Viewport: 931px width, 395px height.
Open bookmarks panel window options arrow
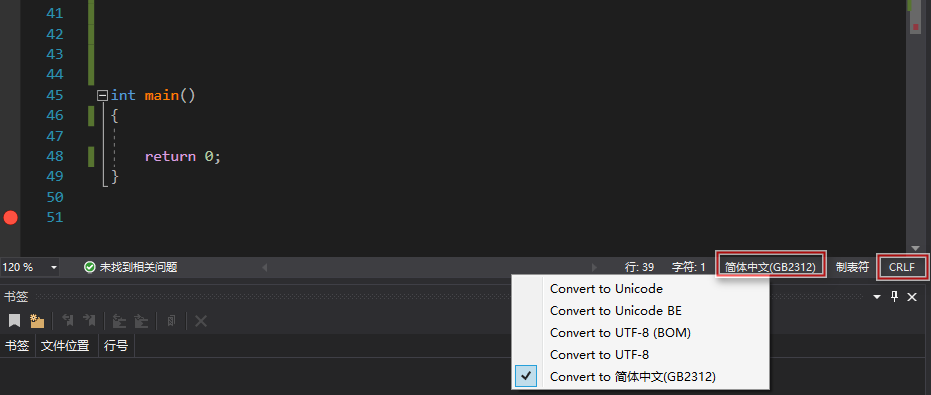click(877, 297)
